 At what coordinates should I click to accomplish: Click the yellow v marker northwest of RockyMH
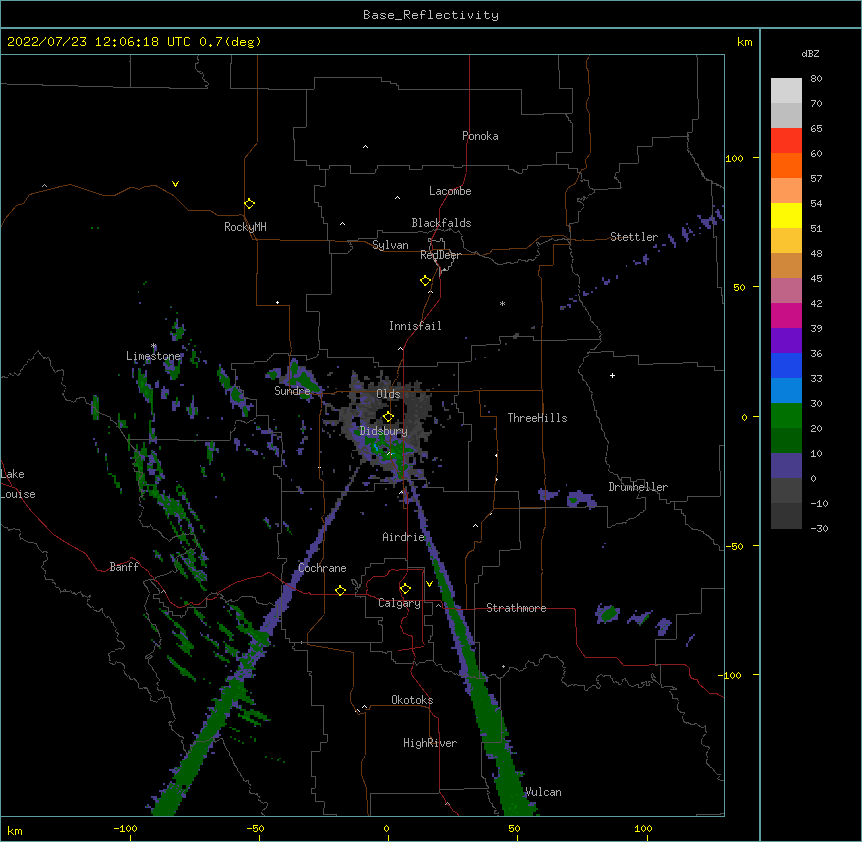(175, 184)
